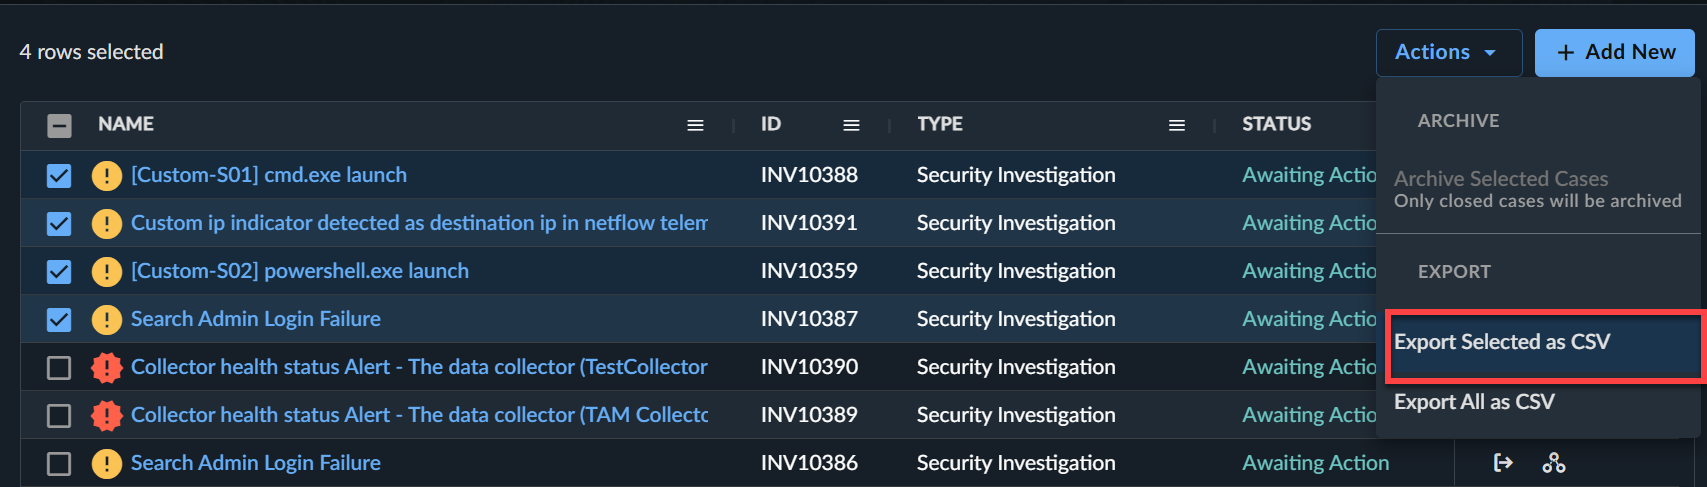This screenshot has width=1707, height=487.
Task: Open the TYPE column menu icon
Action: pyautogui.click(x=1177, y=125)
